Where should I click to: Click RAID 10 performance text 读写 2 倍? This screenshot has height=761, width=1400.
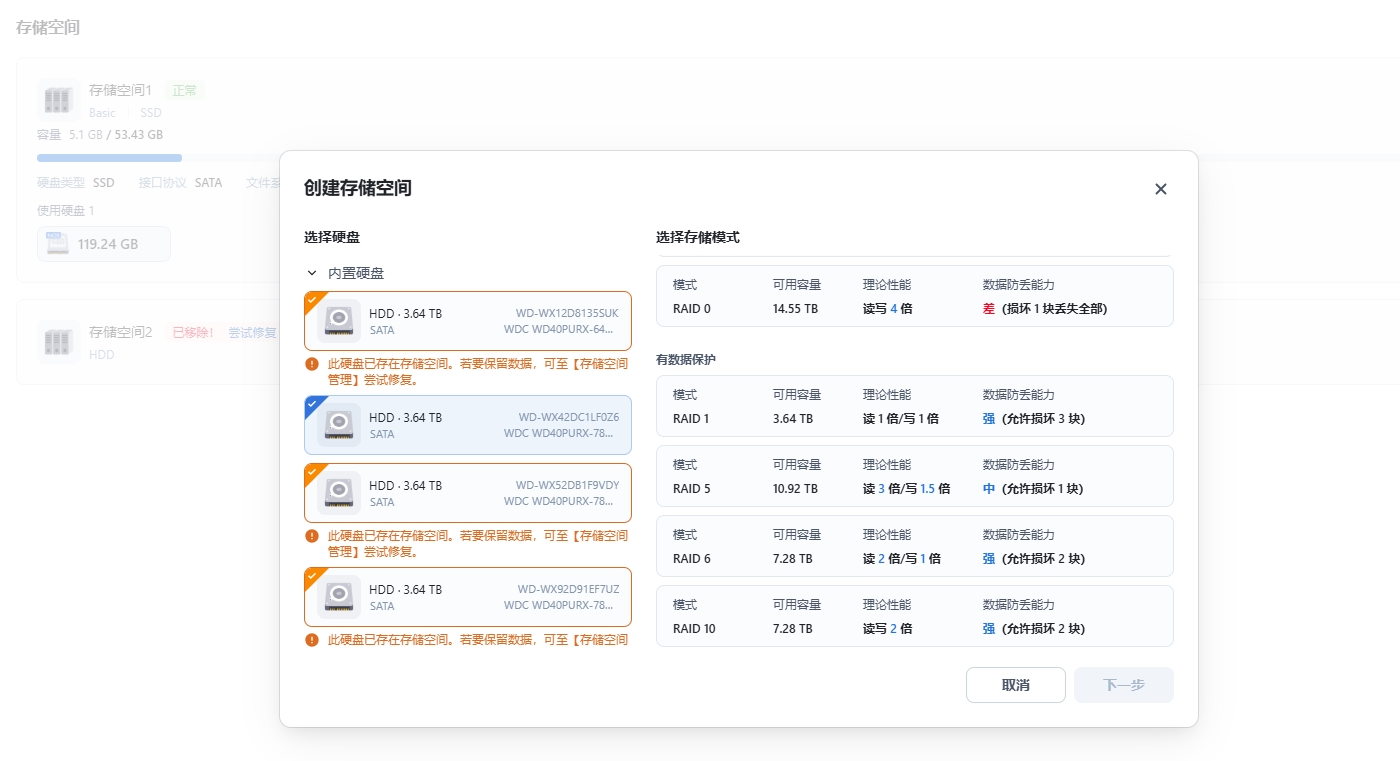click(x=888, y=629)
